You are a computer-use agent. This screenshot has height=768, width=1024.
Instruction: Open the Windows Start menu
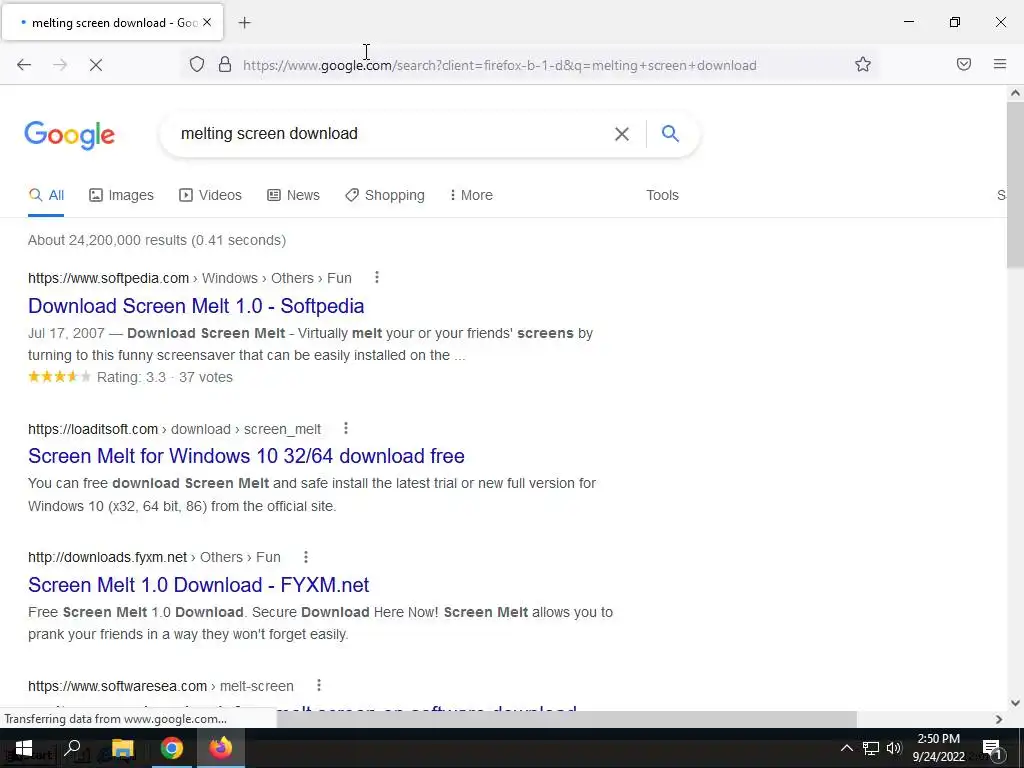coord(24,748)
